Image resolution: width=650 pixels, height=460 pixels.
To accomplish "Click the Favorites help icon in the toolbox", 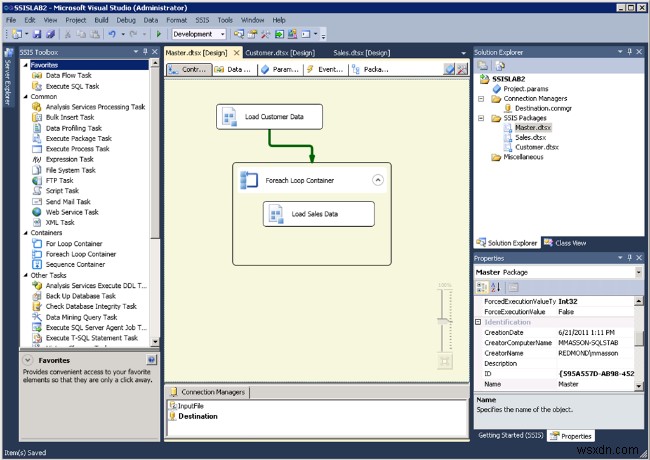I will click(x=151, y=360).
